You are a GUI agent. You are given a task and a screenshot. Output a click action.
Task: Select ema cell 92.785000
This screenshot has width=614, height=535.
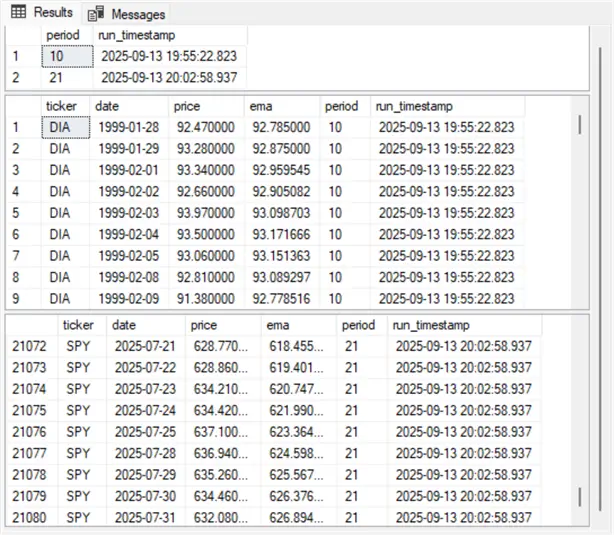coord(282,127)
